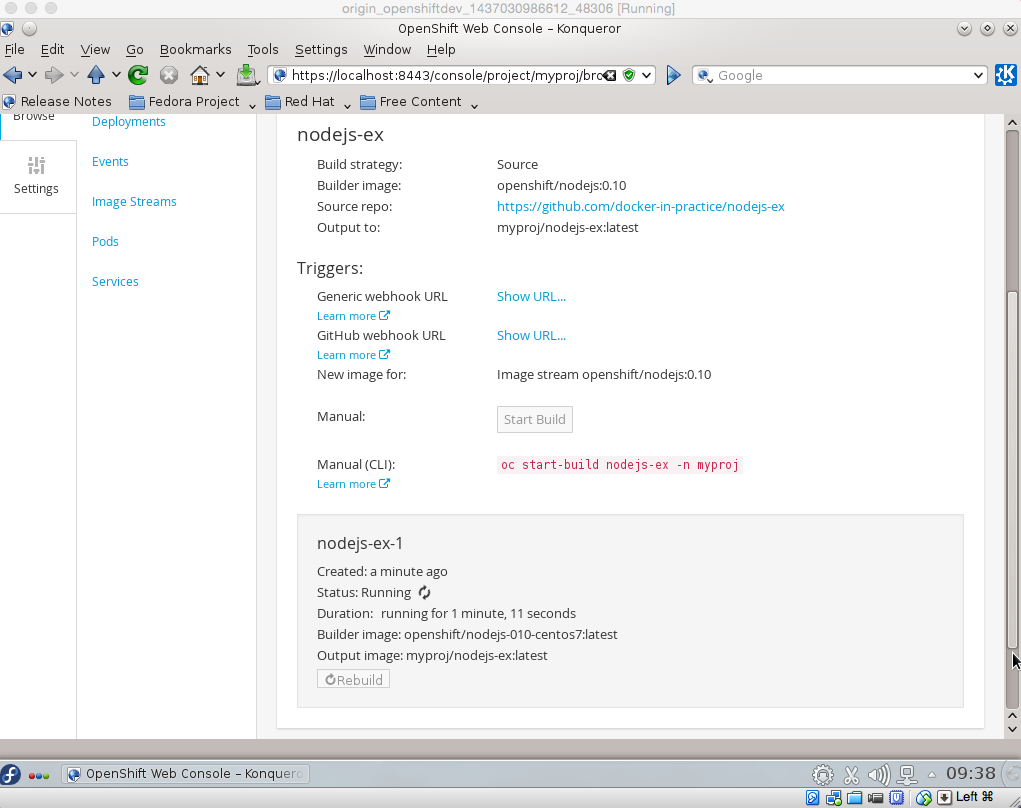1021x808 pixels.
Task: Expand the address bar history dropdown
Action: [x=647, y=75]
